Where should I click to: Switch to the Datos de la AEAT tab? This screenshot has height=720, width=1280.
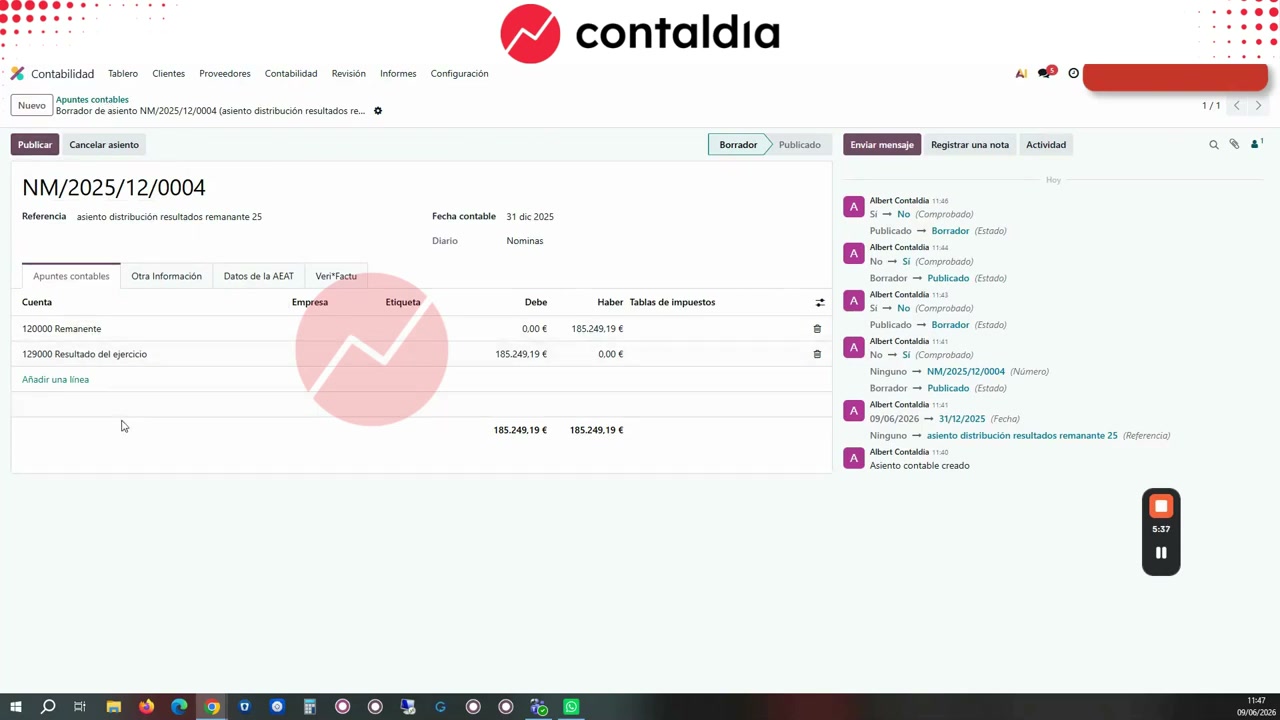259,276
